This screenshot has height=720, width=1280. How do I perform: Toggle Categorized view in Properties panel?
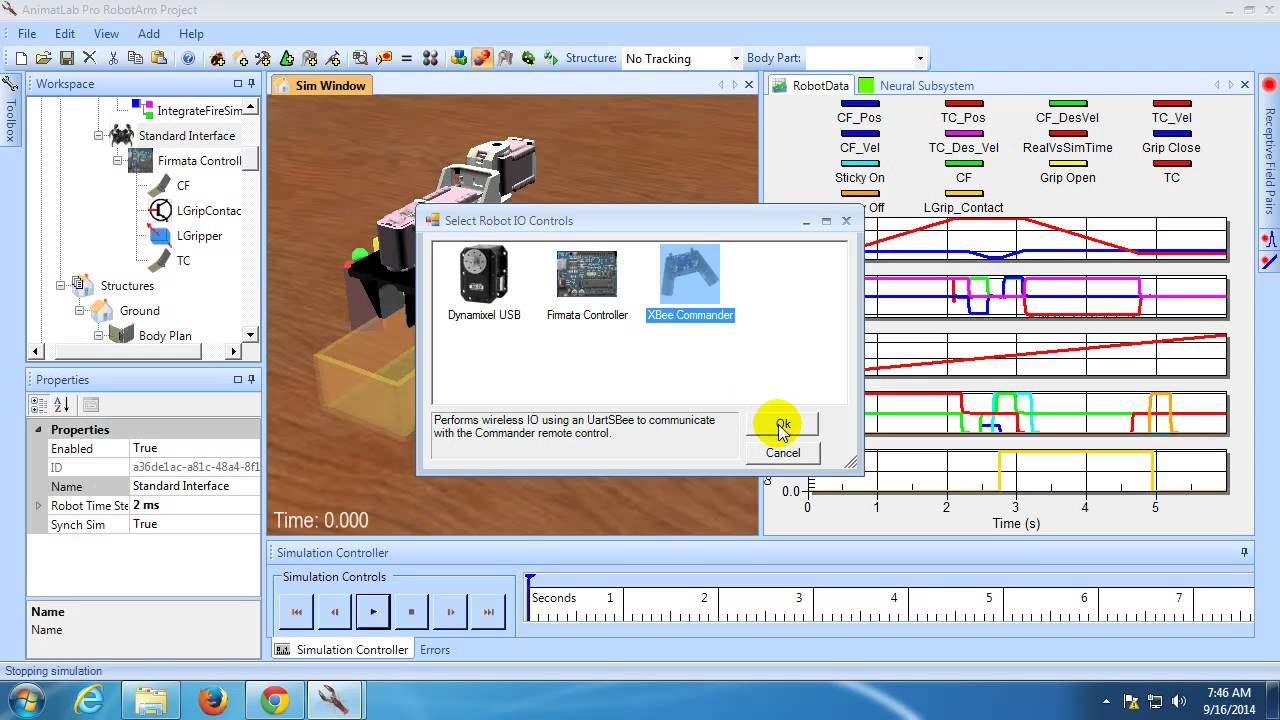coord(39,405)
